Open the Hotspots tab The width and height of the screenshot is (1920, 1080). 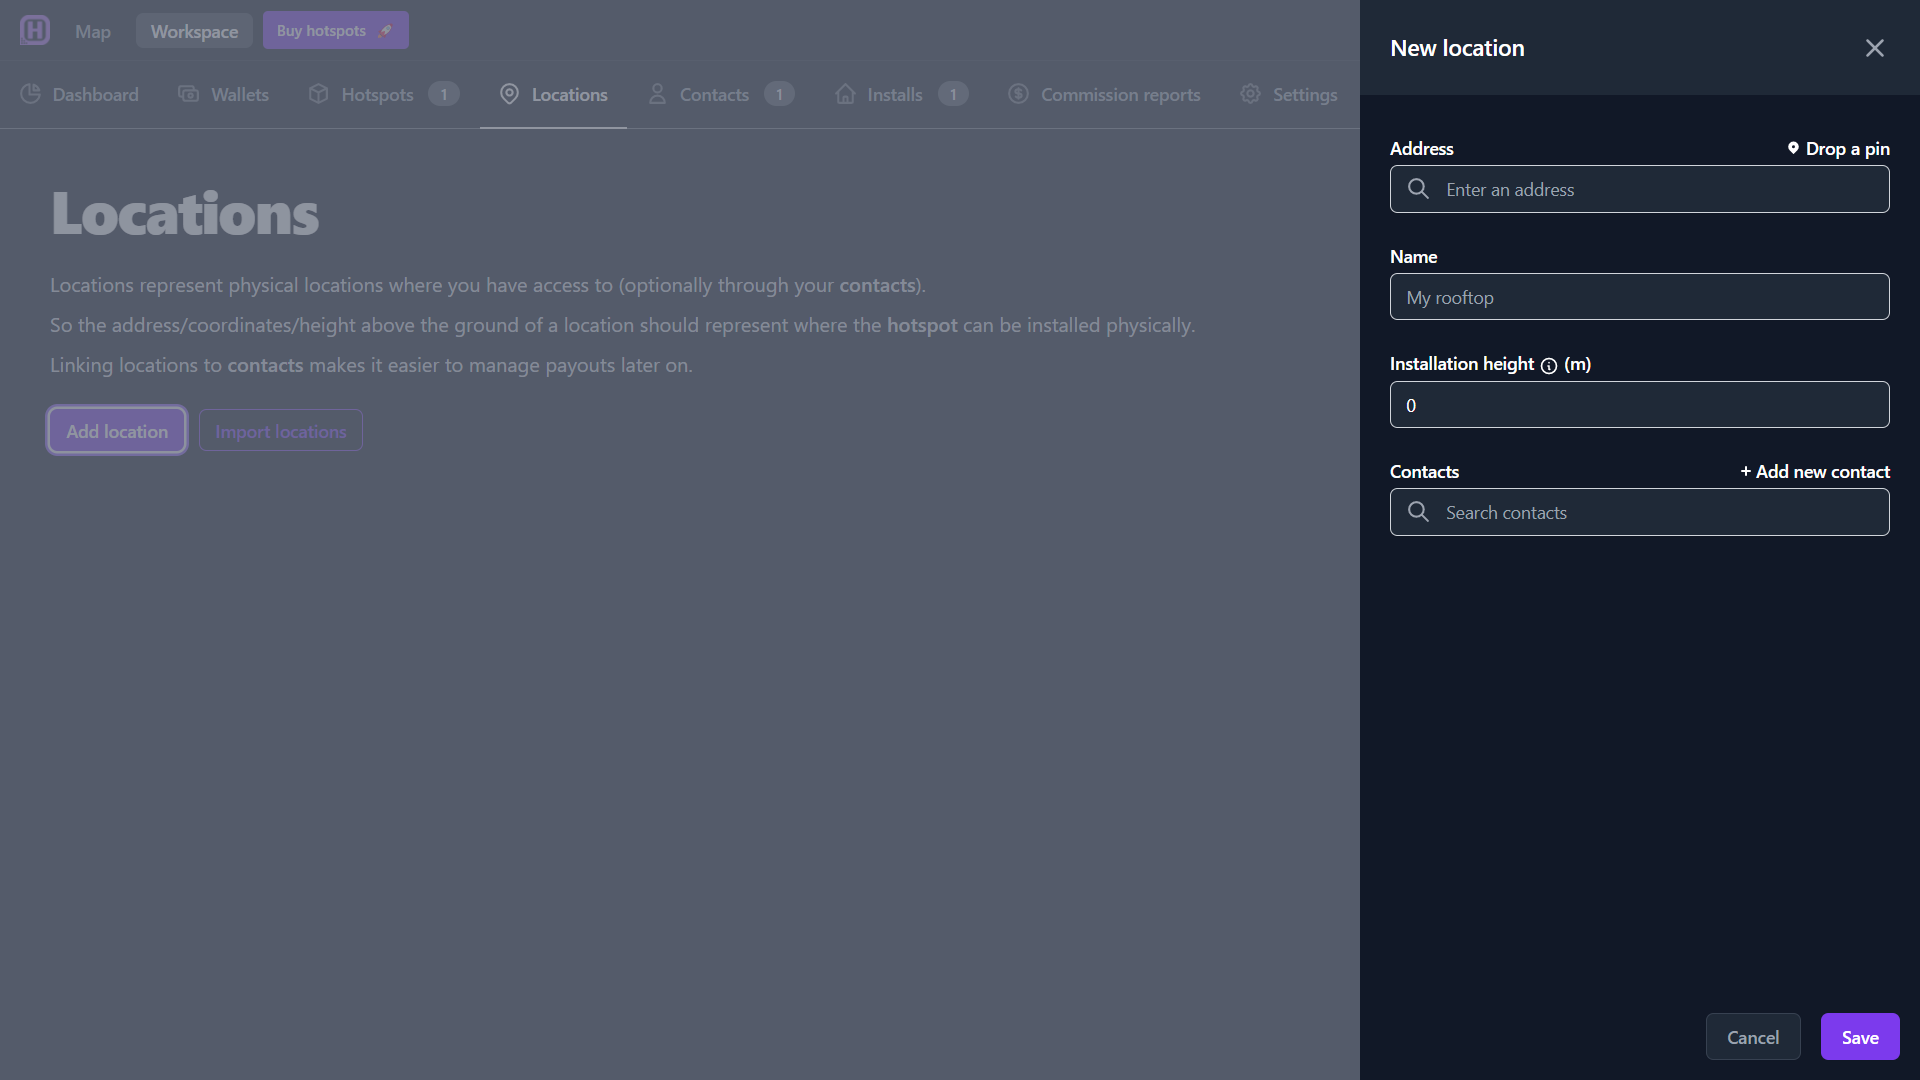tap(384, 94)
